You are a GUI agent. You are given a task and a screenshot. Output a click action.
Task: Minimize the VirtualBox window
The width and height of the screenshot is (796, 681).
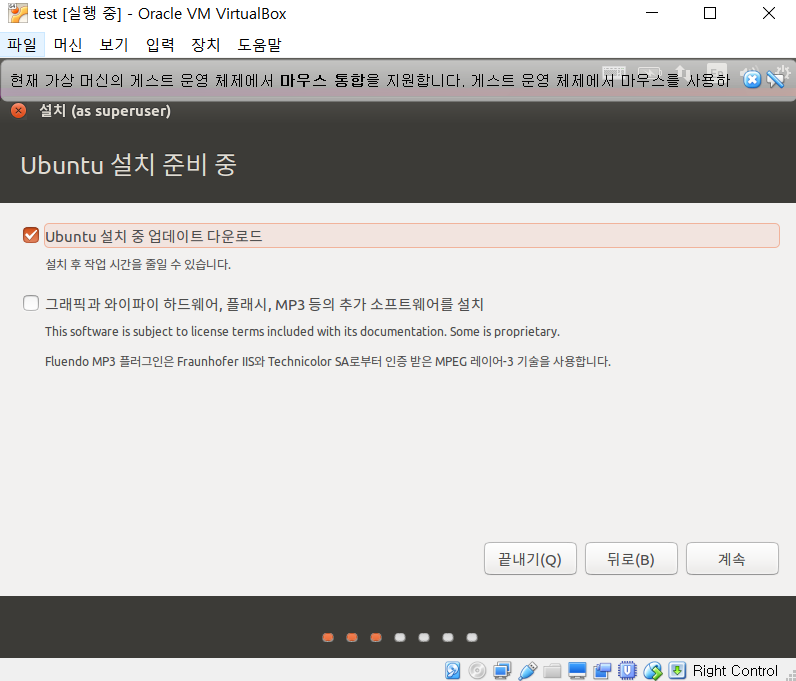652,13
